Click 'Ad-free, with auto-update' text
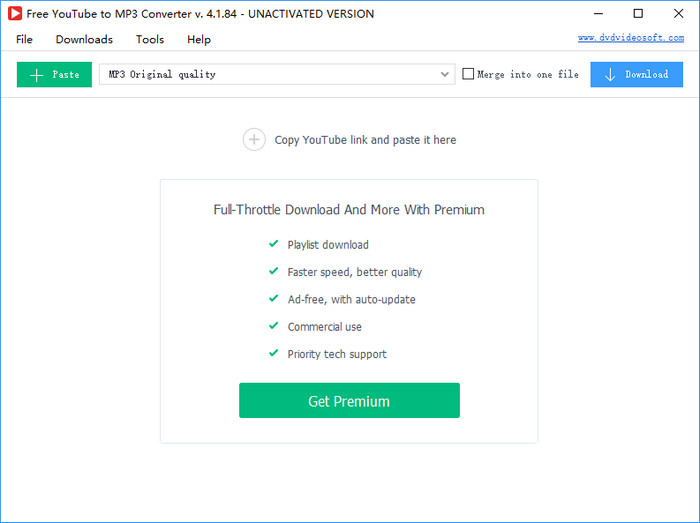The height and width of the screenshot is (523, 700). [351, 299]
